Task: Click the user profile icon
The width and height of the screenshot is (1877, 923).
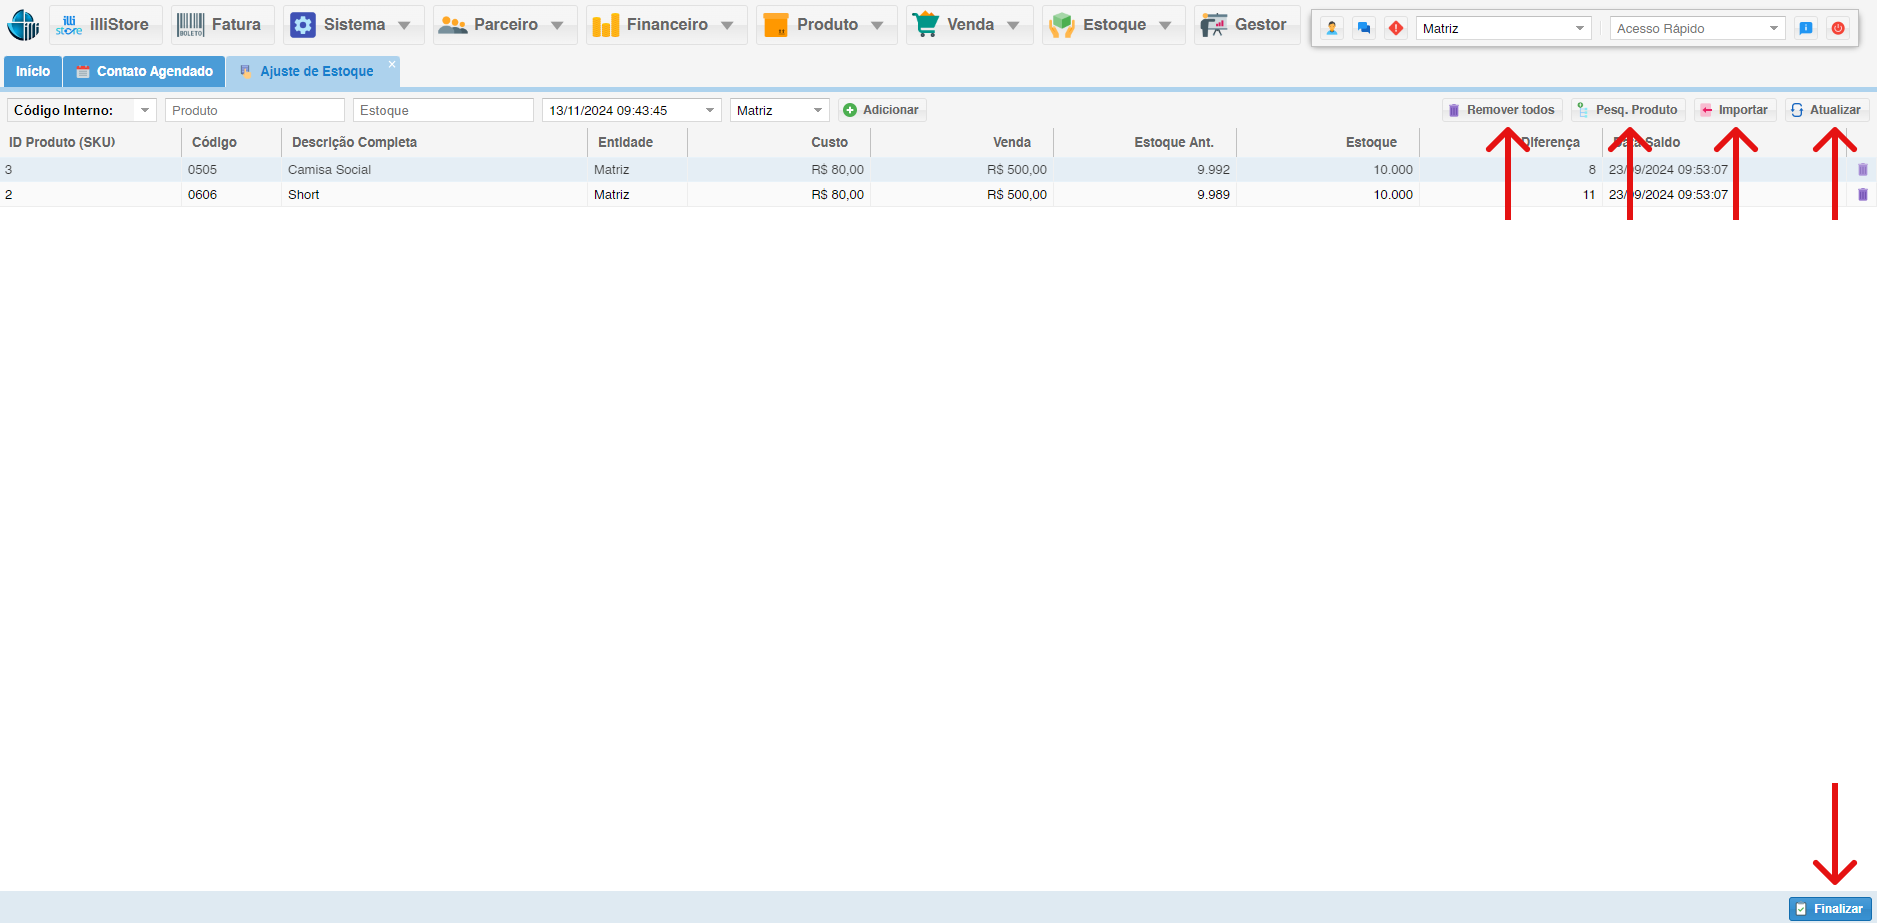Action: coord(1332,28)
